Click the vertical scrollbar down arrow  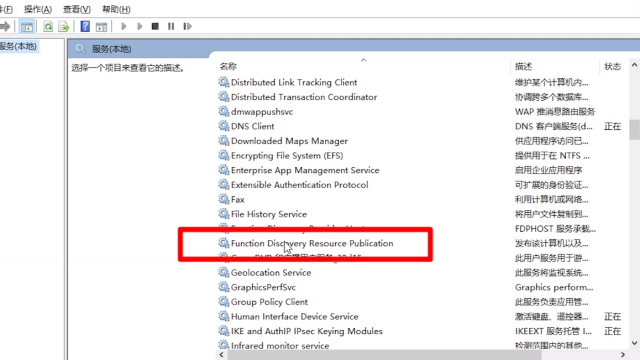[634, 343]
